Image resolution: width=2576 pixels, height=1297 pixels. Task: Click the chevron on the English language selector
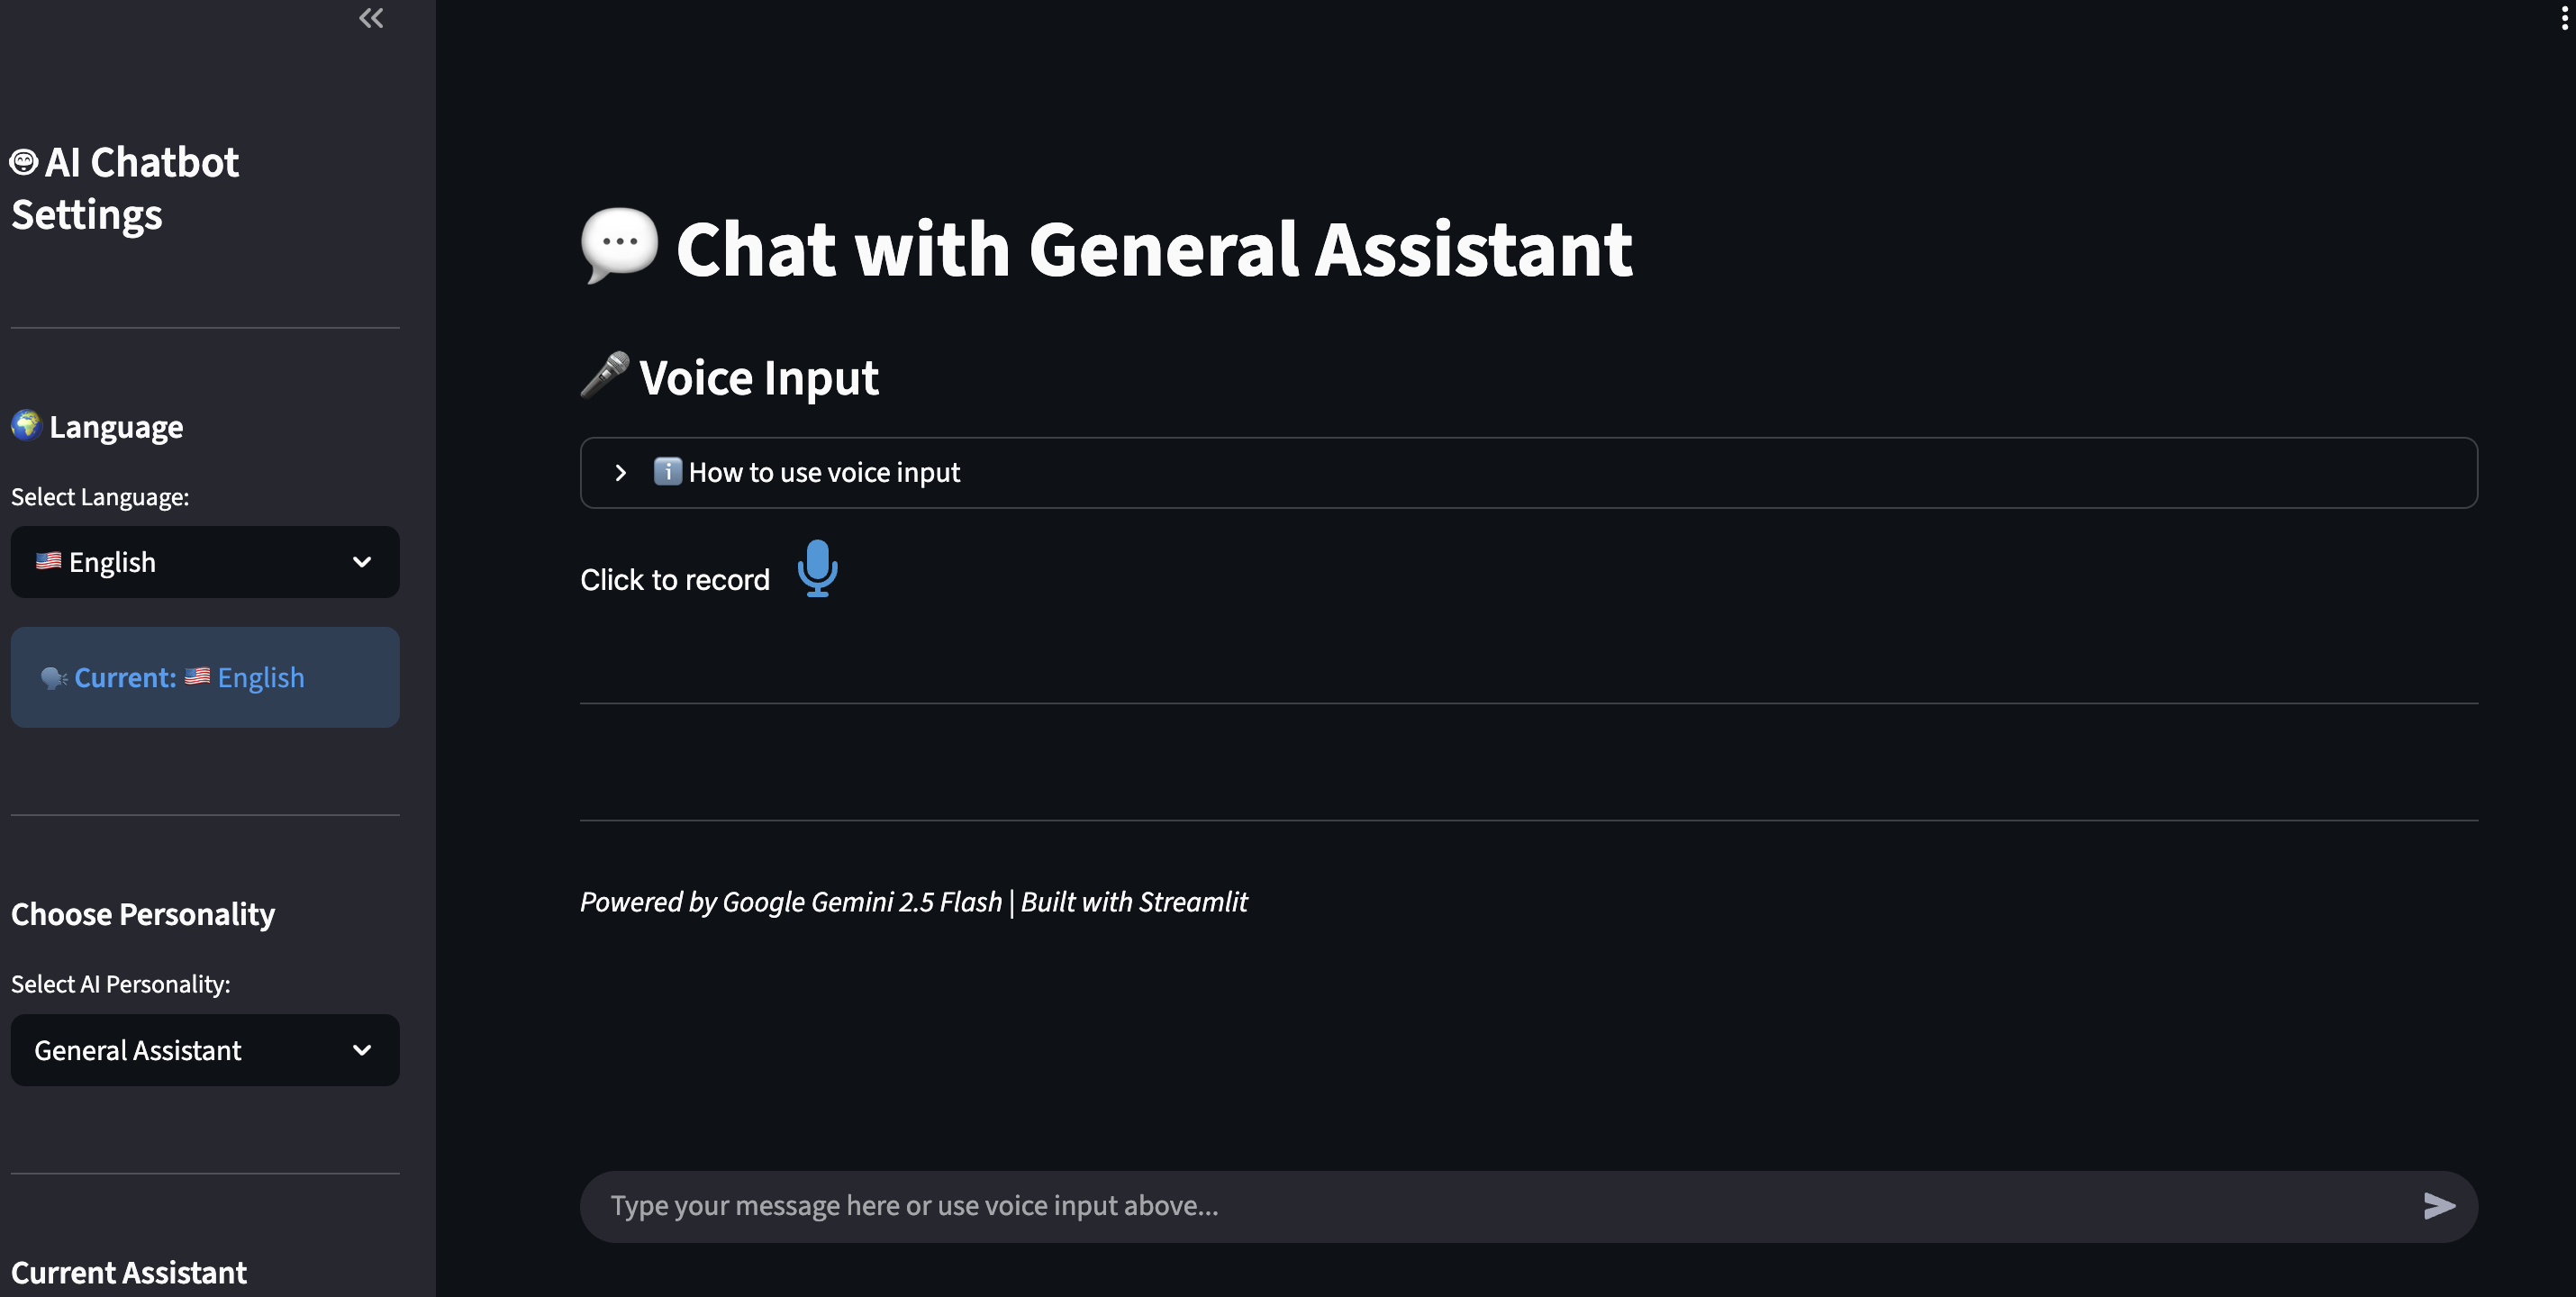tap(362, 562)
